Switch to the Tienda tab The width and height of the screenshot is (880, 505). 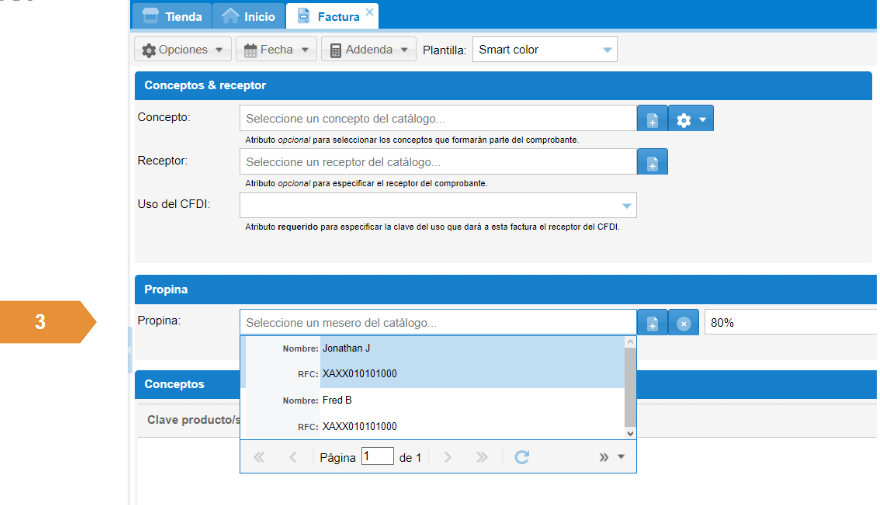tap(173, 16)
